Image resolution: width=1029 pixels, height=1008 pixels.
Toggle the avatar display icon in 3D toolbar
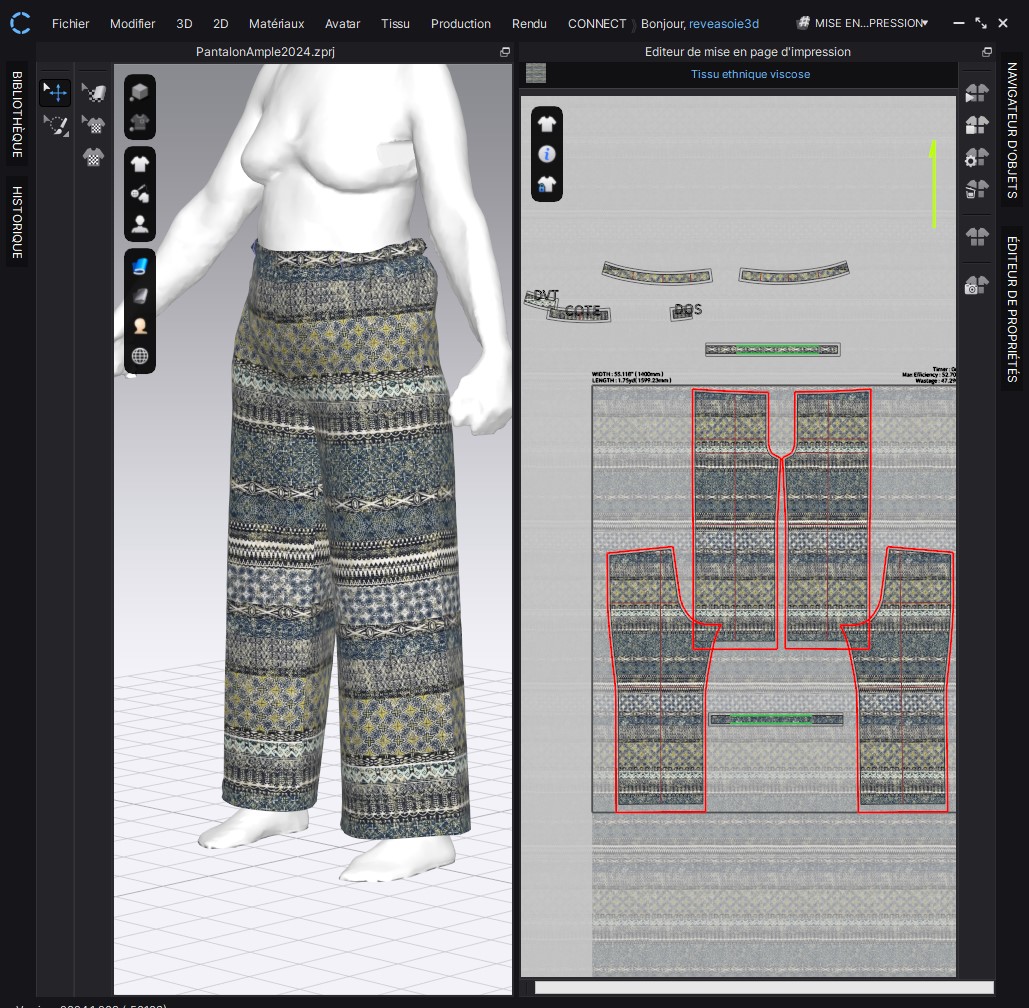tap(140, 224)
